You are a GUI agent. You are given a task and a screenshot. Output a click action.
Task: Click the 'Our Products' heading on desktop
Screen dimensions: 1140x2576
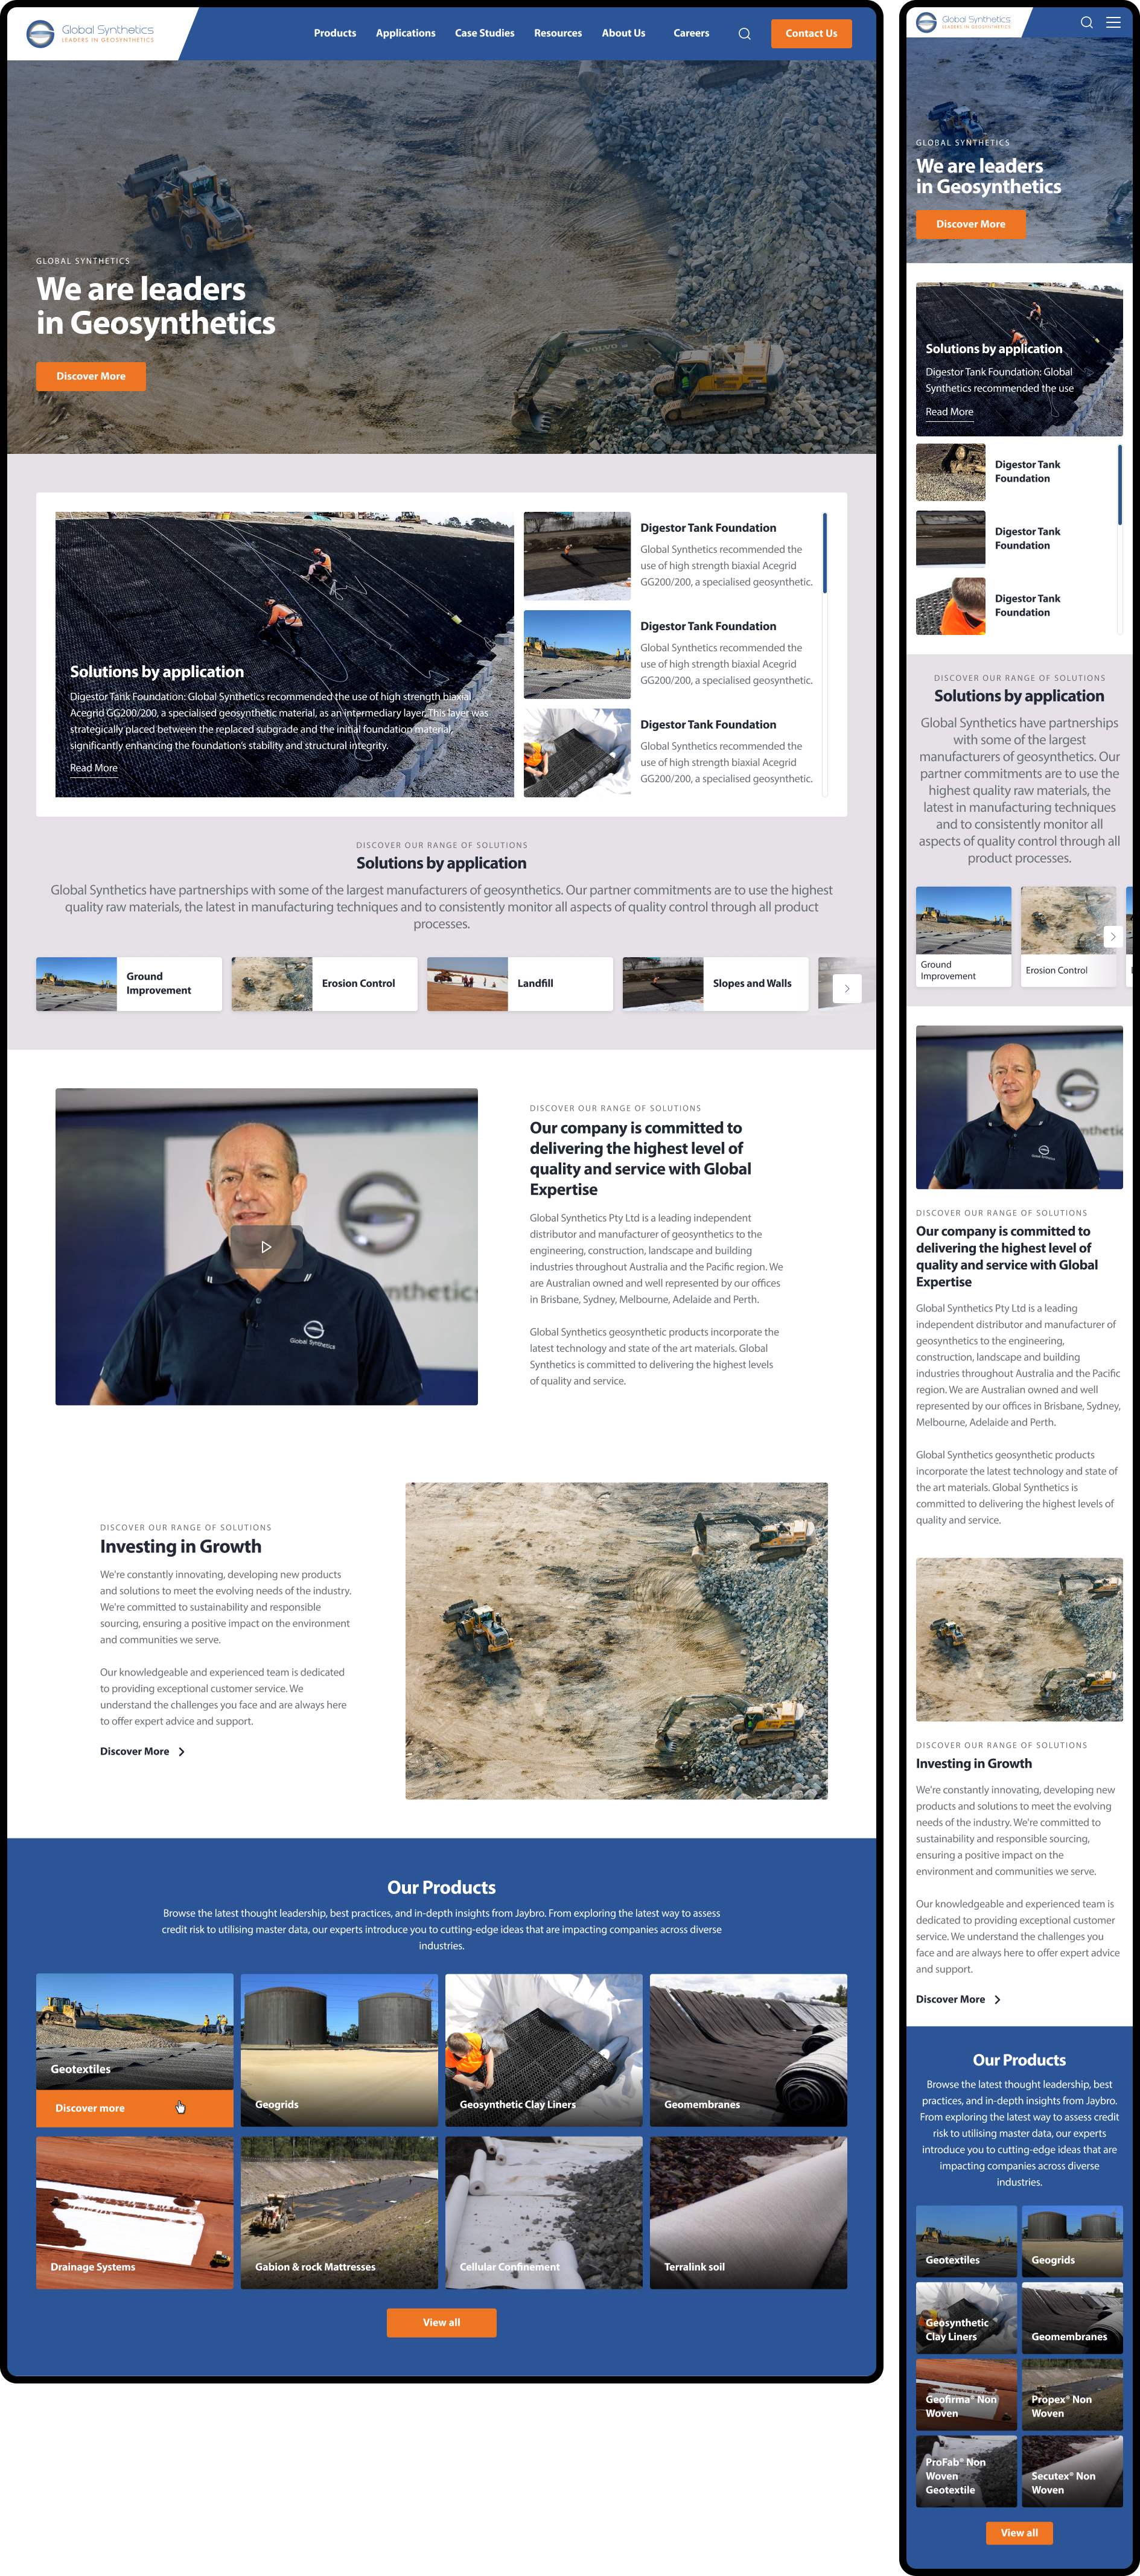(x=441, y=1887)
